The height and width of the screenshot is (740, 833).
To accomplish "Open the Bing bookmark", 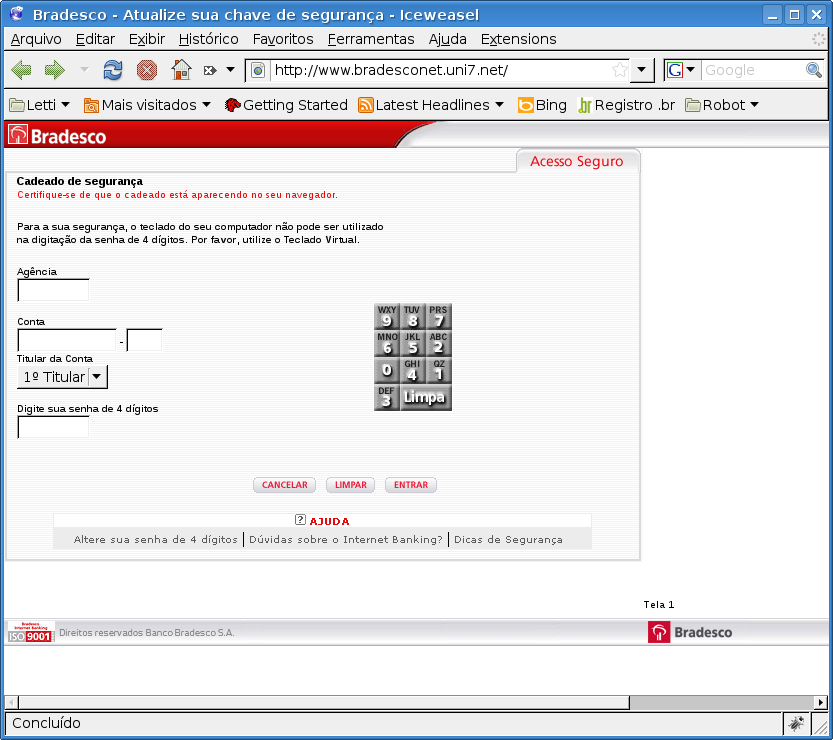I will [542, 105].
